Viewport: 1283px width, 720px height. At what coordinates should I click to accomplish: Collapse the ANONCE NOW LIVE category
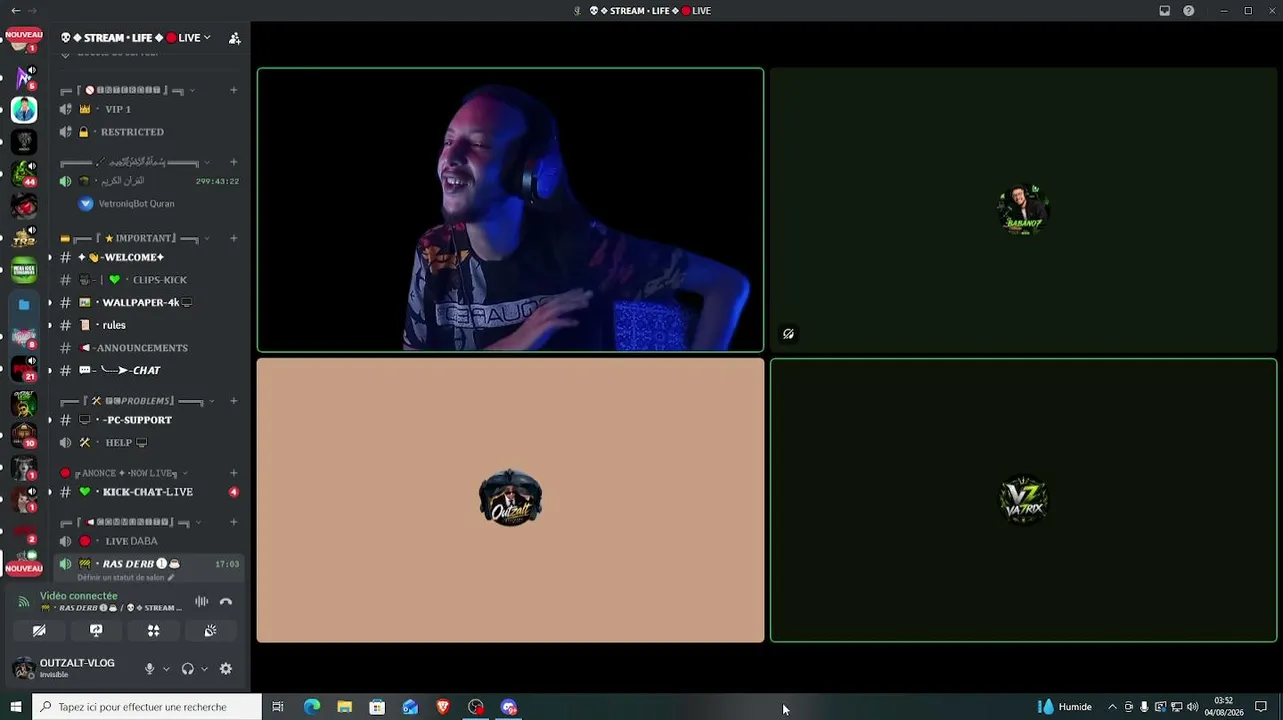point(125,473)
